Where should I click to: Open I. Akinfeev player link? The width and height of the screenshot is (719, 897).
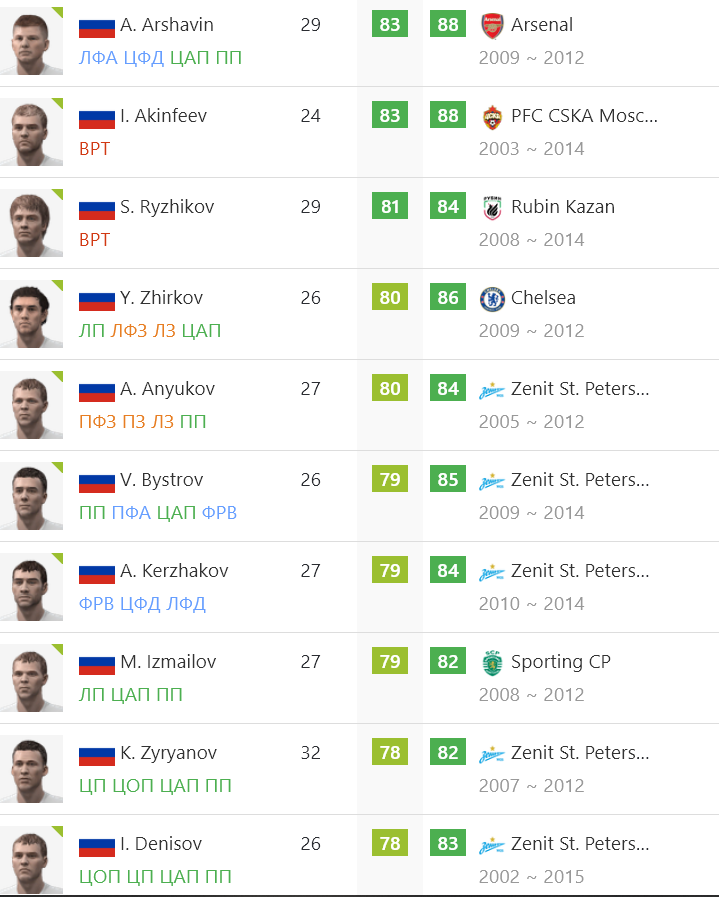click(x=163, y=116)
